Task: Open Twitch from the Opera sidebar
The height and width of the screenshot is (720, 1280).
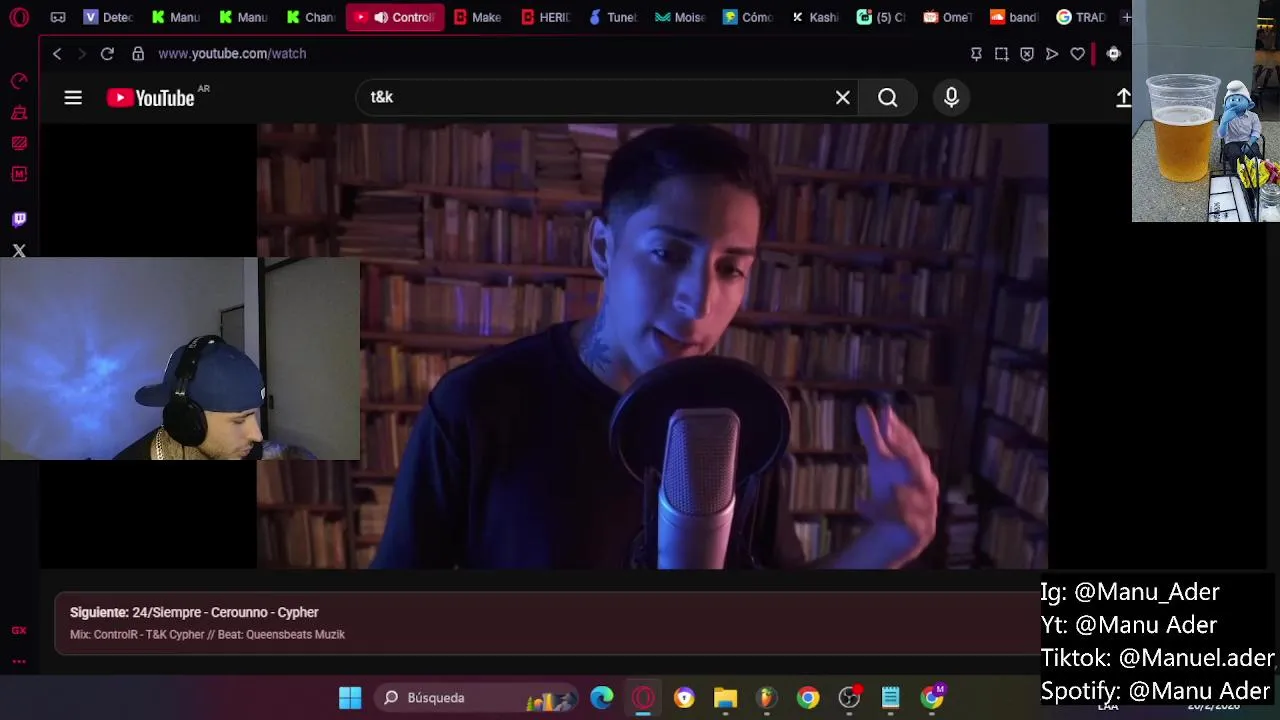Action: tap(19, 219)
